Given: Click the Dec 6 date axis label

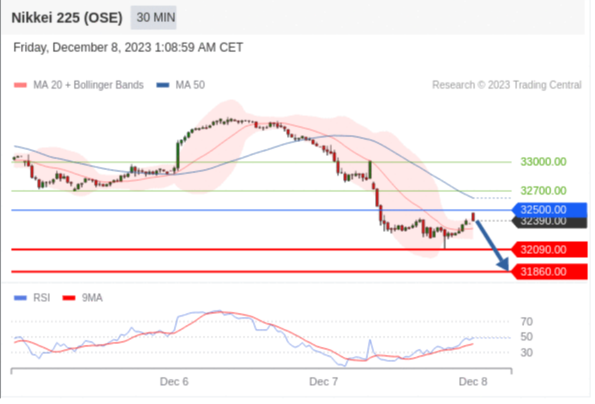Looking at the screenshot, I should [174, 382].
